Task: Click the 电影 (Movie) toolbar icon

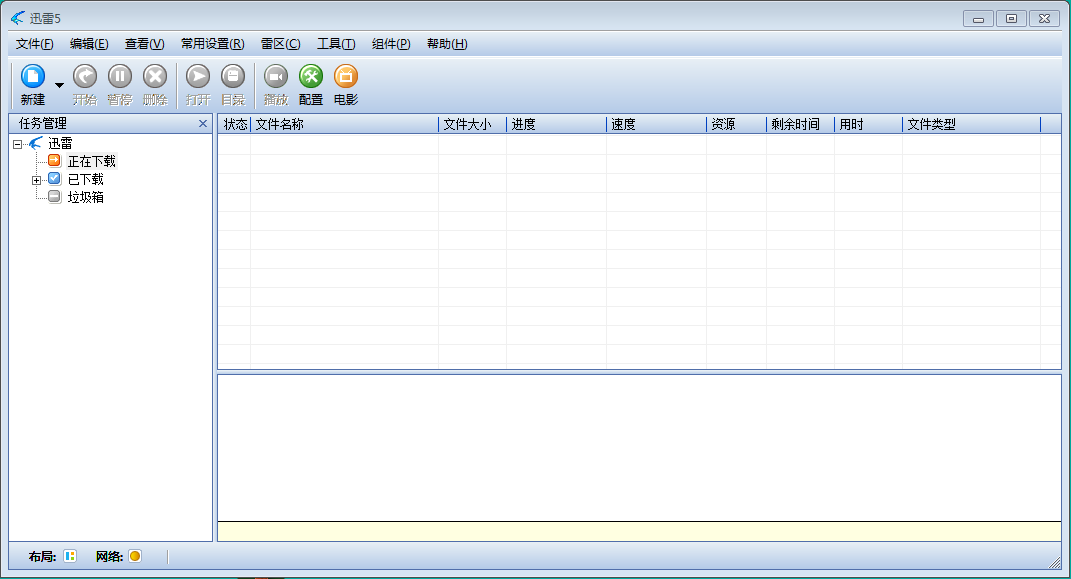Action: 346,77
